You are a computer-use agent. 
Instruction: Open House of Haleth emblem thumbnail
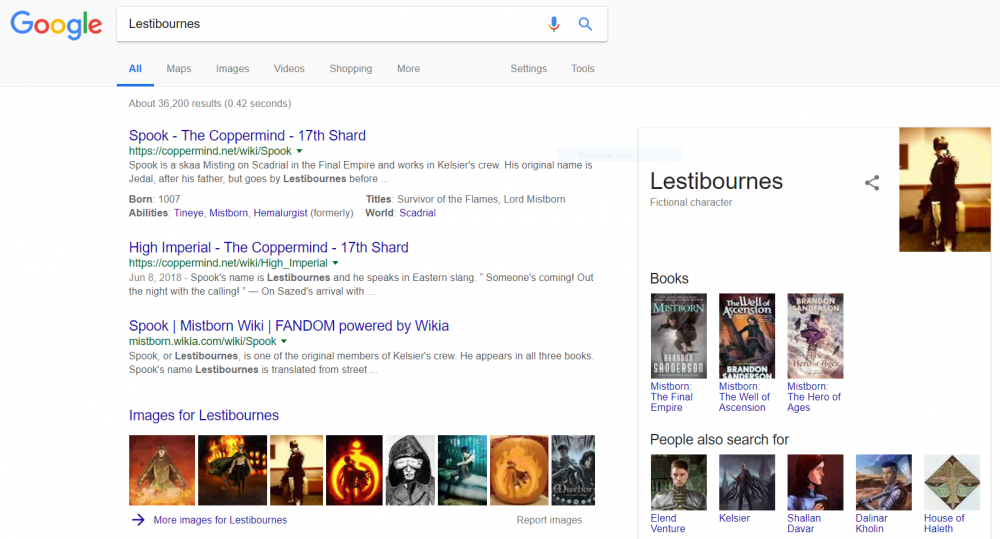[x=952, y=482]
